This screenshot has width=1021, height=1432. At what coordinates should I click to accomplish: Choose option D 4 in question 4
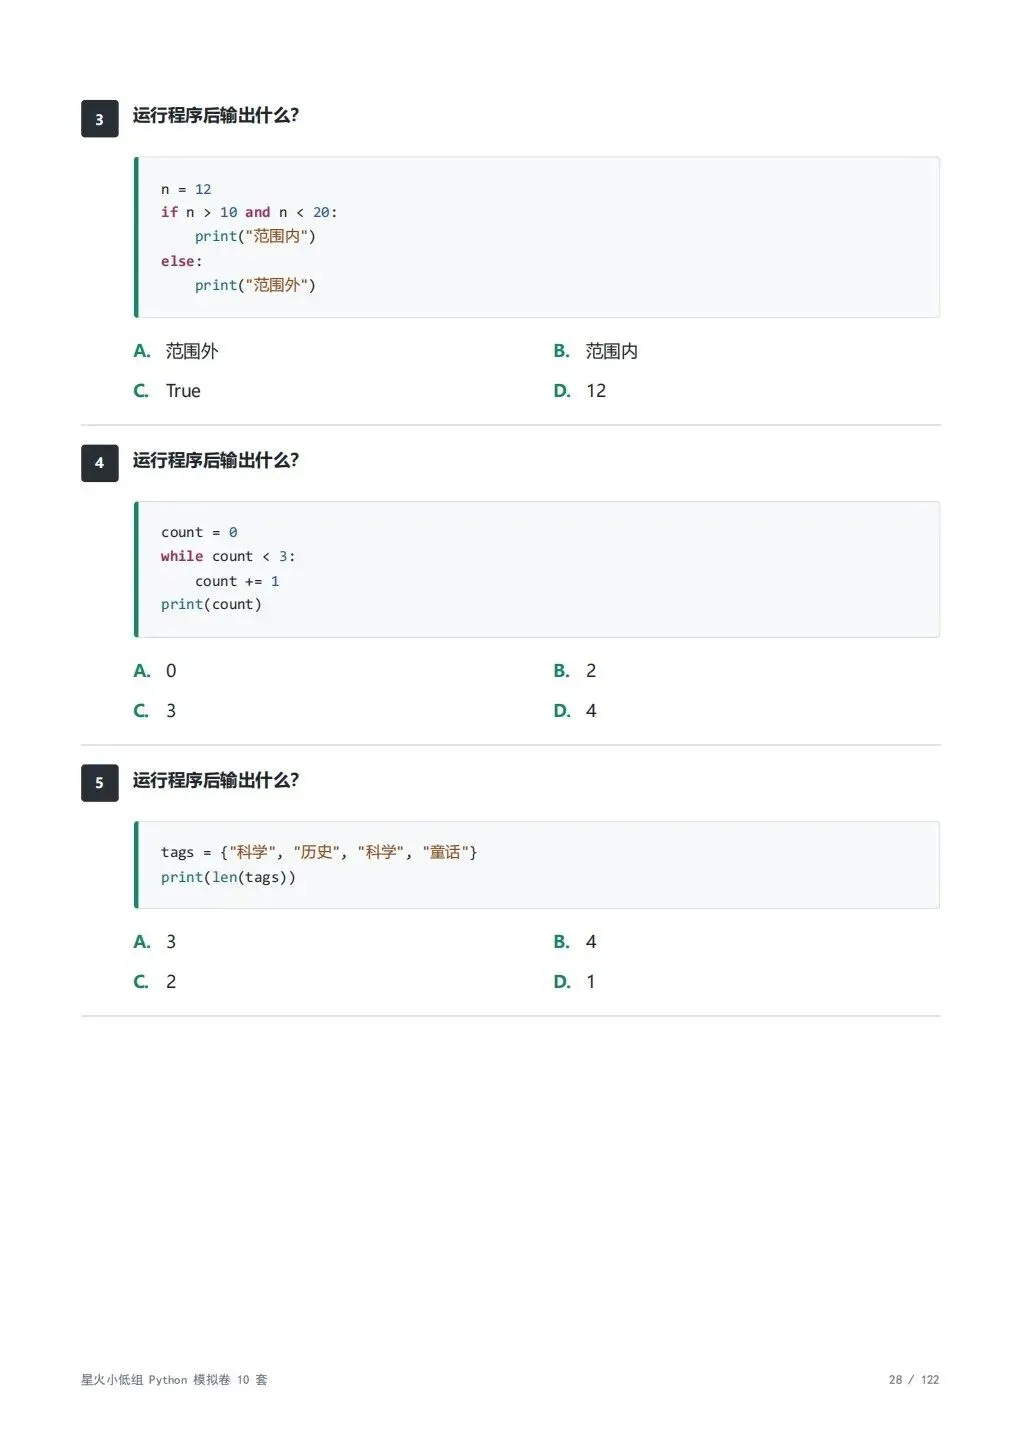point(575,711)
